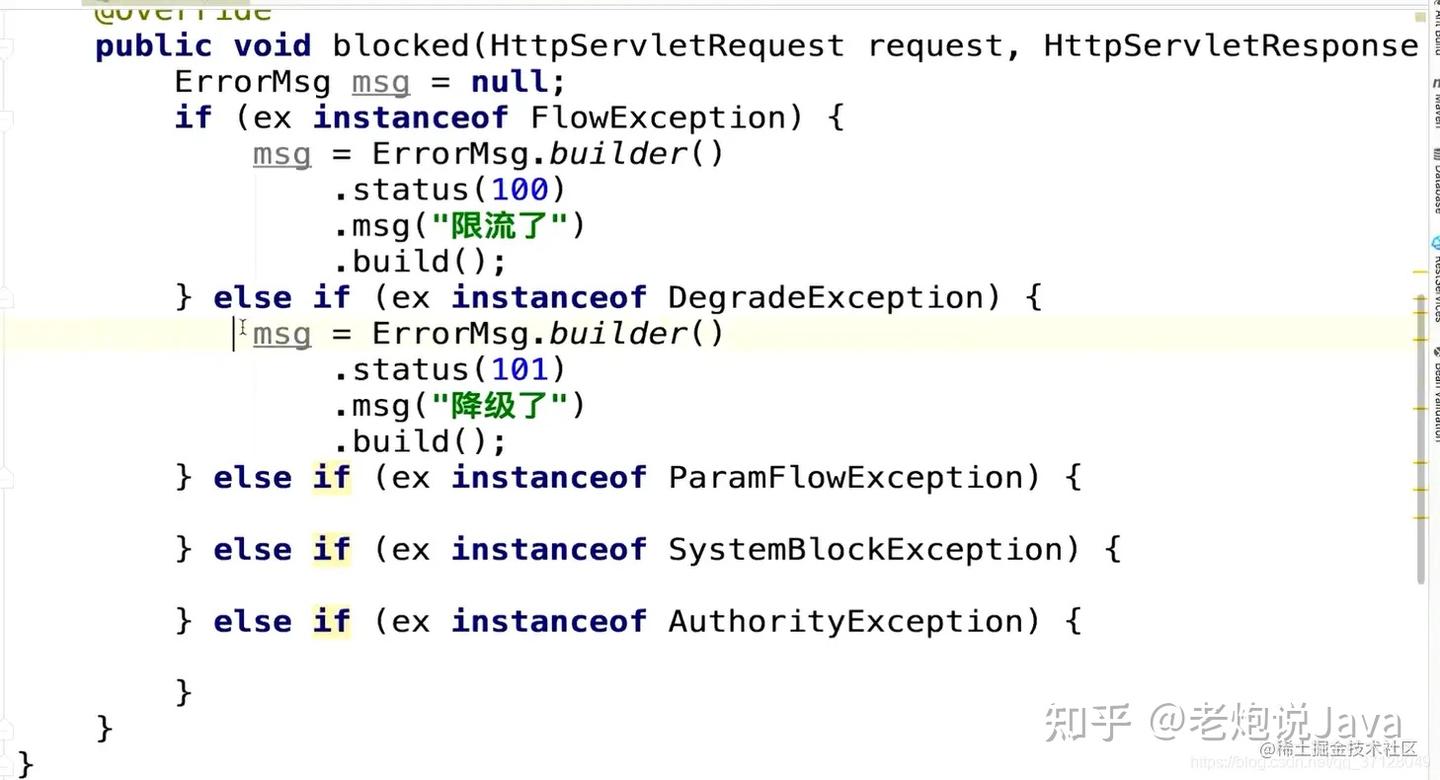Click the fold end marker of blocked method
The width and height of the screenshot is (1440, 780).
[8, 728]
